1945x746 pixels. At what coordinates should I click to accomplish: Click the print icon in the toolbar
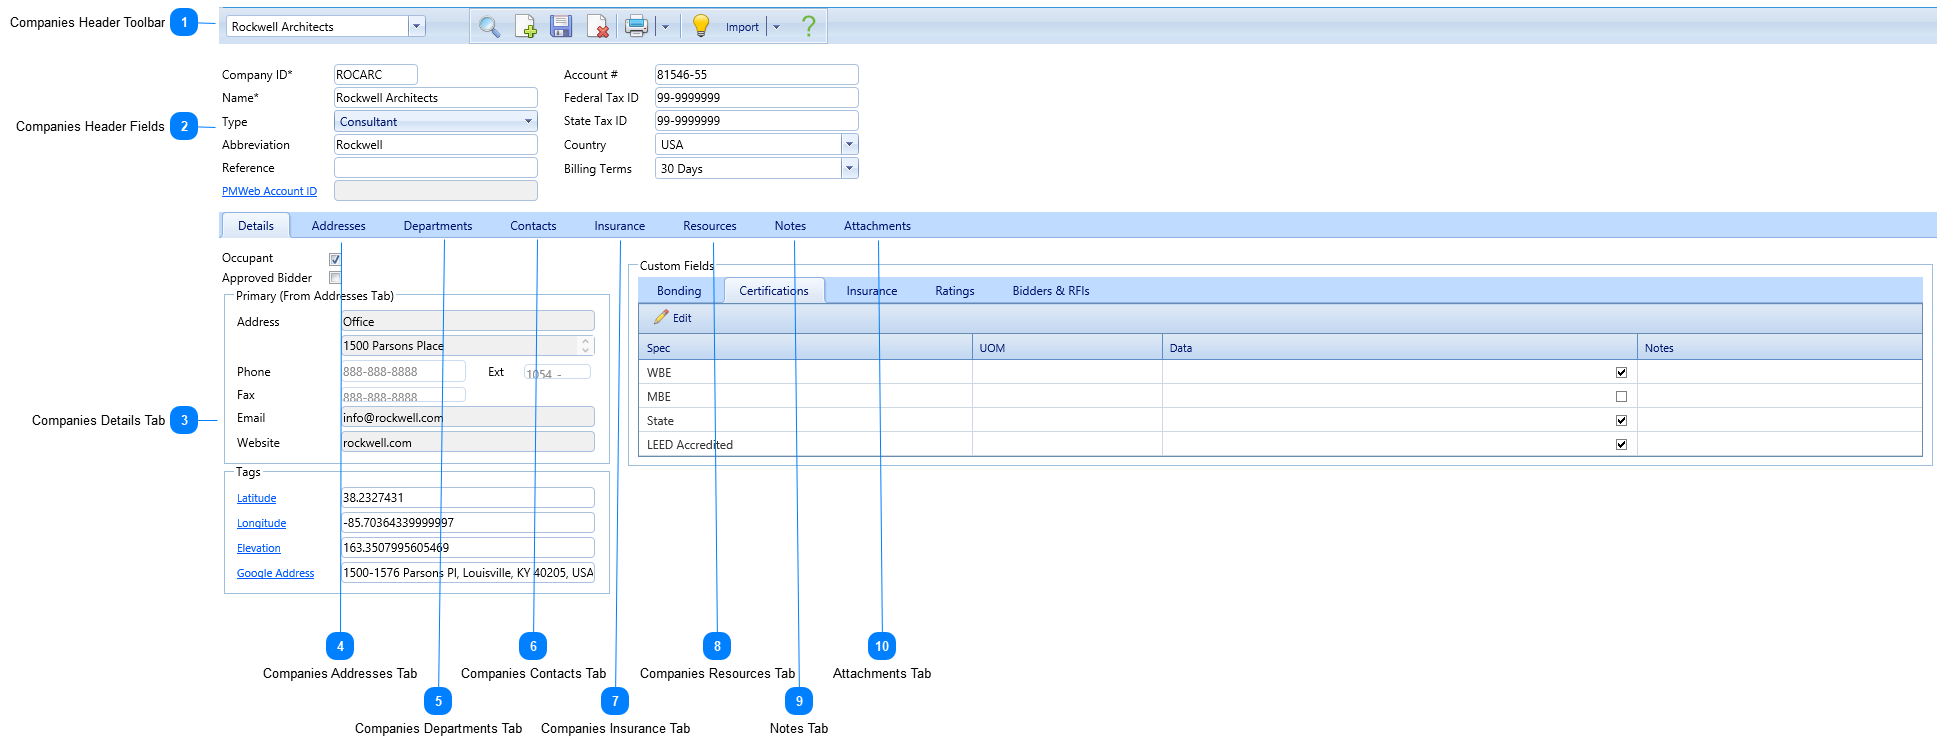tap(636, 27)
